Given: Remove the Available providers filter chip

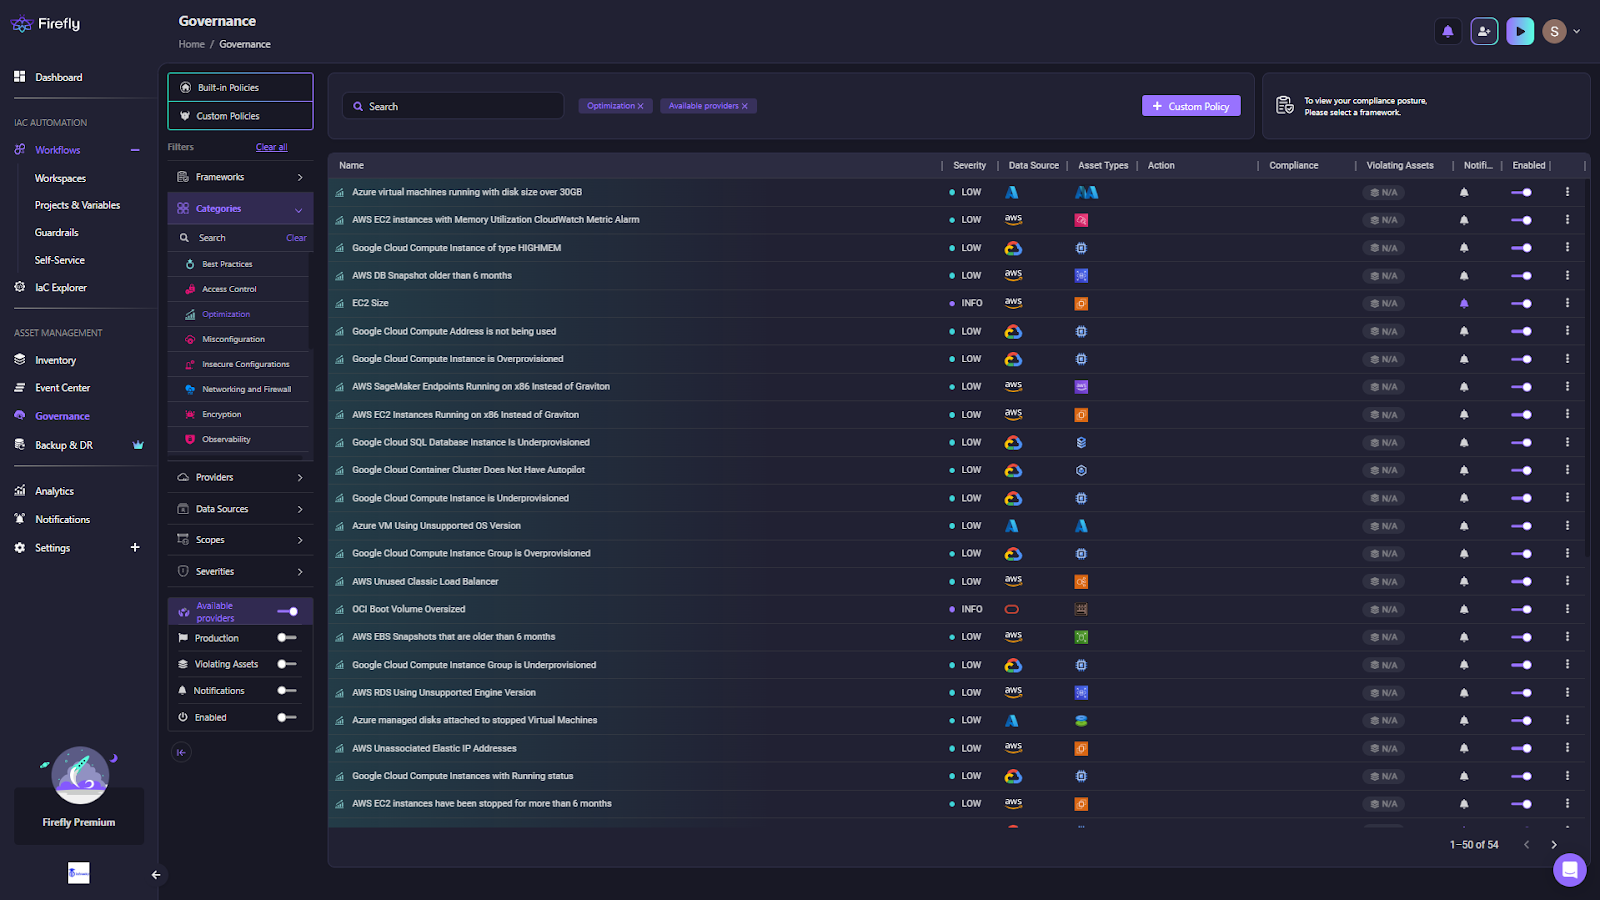Looking at the screenshot, I should [745, 106].
